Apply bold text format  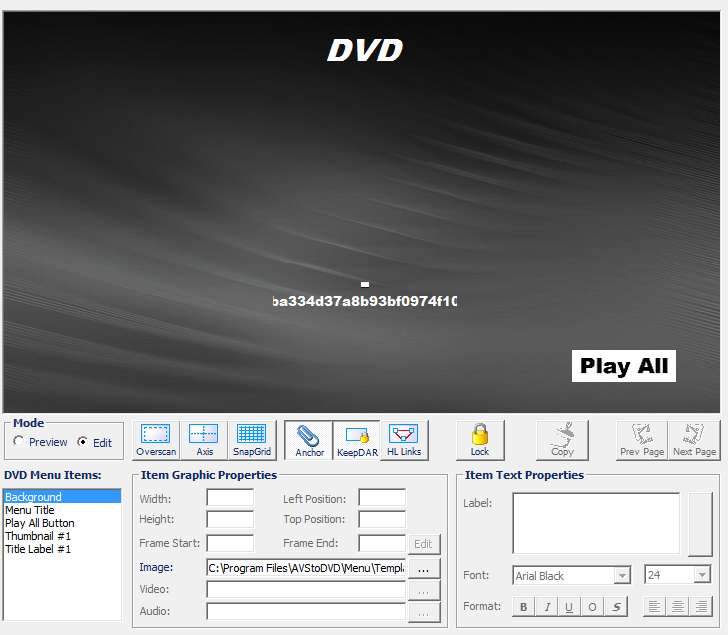coord(524,607)
